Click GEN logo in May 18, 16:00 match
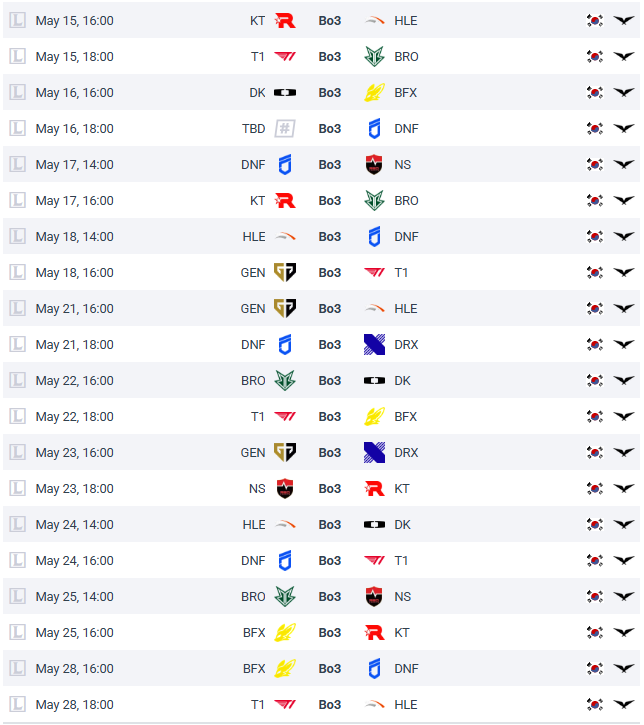 click(x=285, y=273)
